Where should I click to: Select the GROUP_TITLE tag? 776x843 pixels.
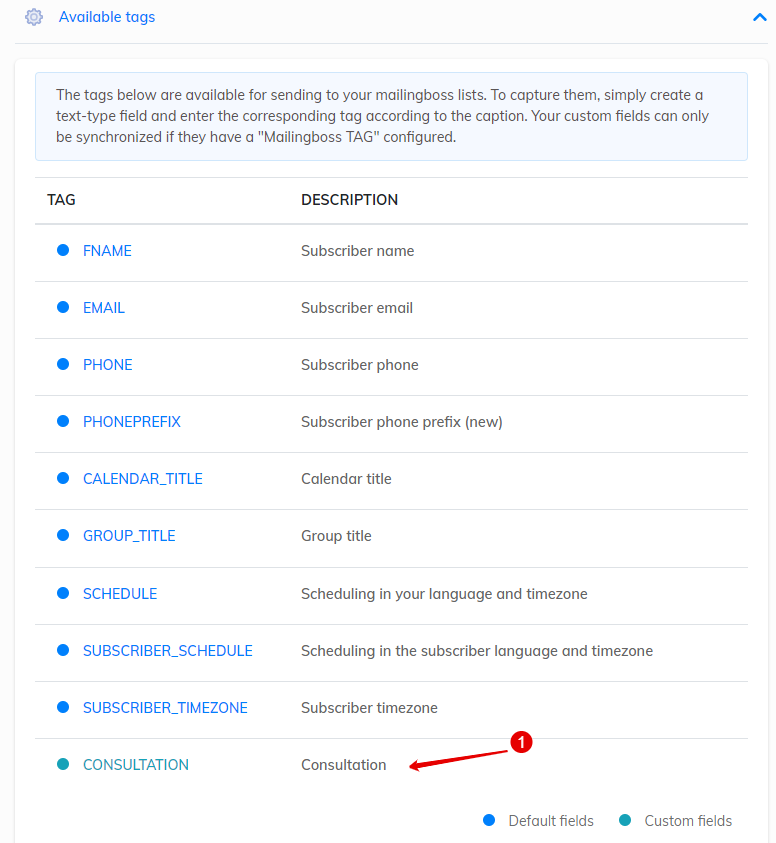click(129, 536)
